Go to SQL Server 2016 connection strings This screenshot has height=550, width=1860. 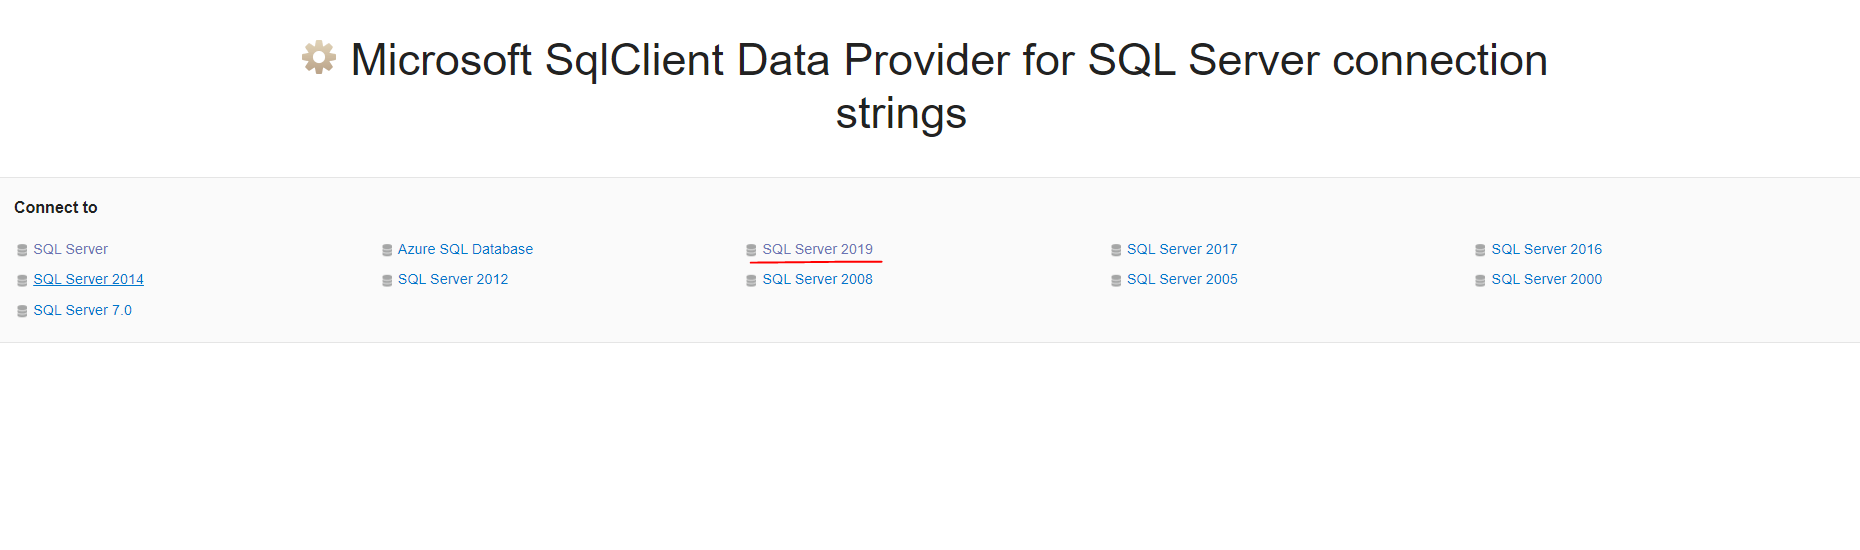(1546, 249)
